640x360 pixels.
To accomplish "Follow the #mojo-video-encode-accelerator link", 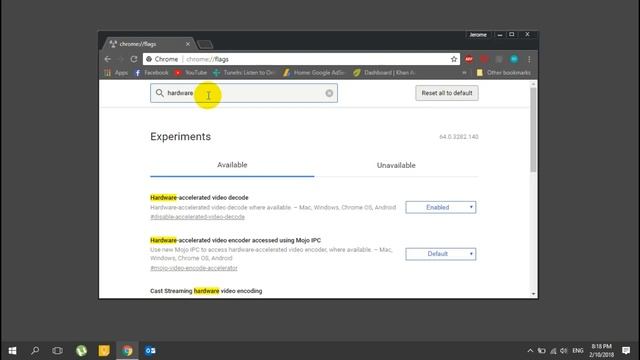I will 194,268.
